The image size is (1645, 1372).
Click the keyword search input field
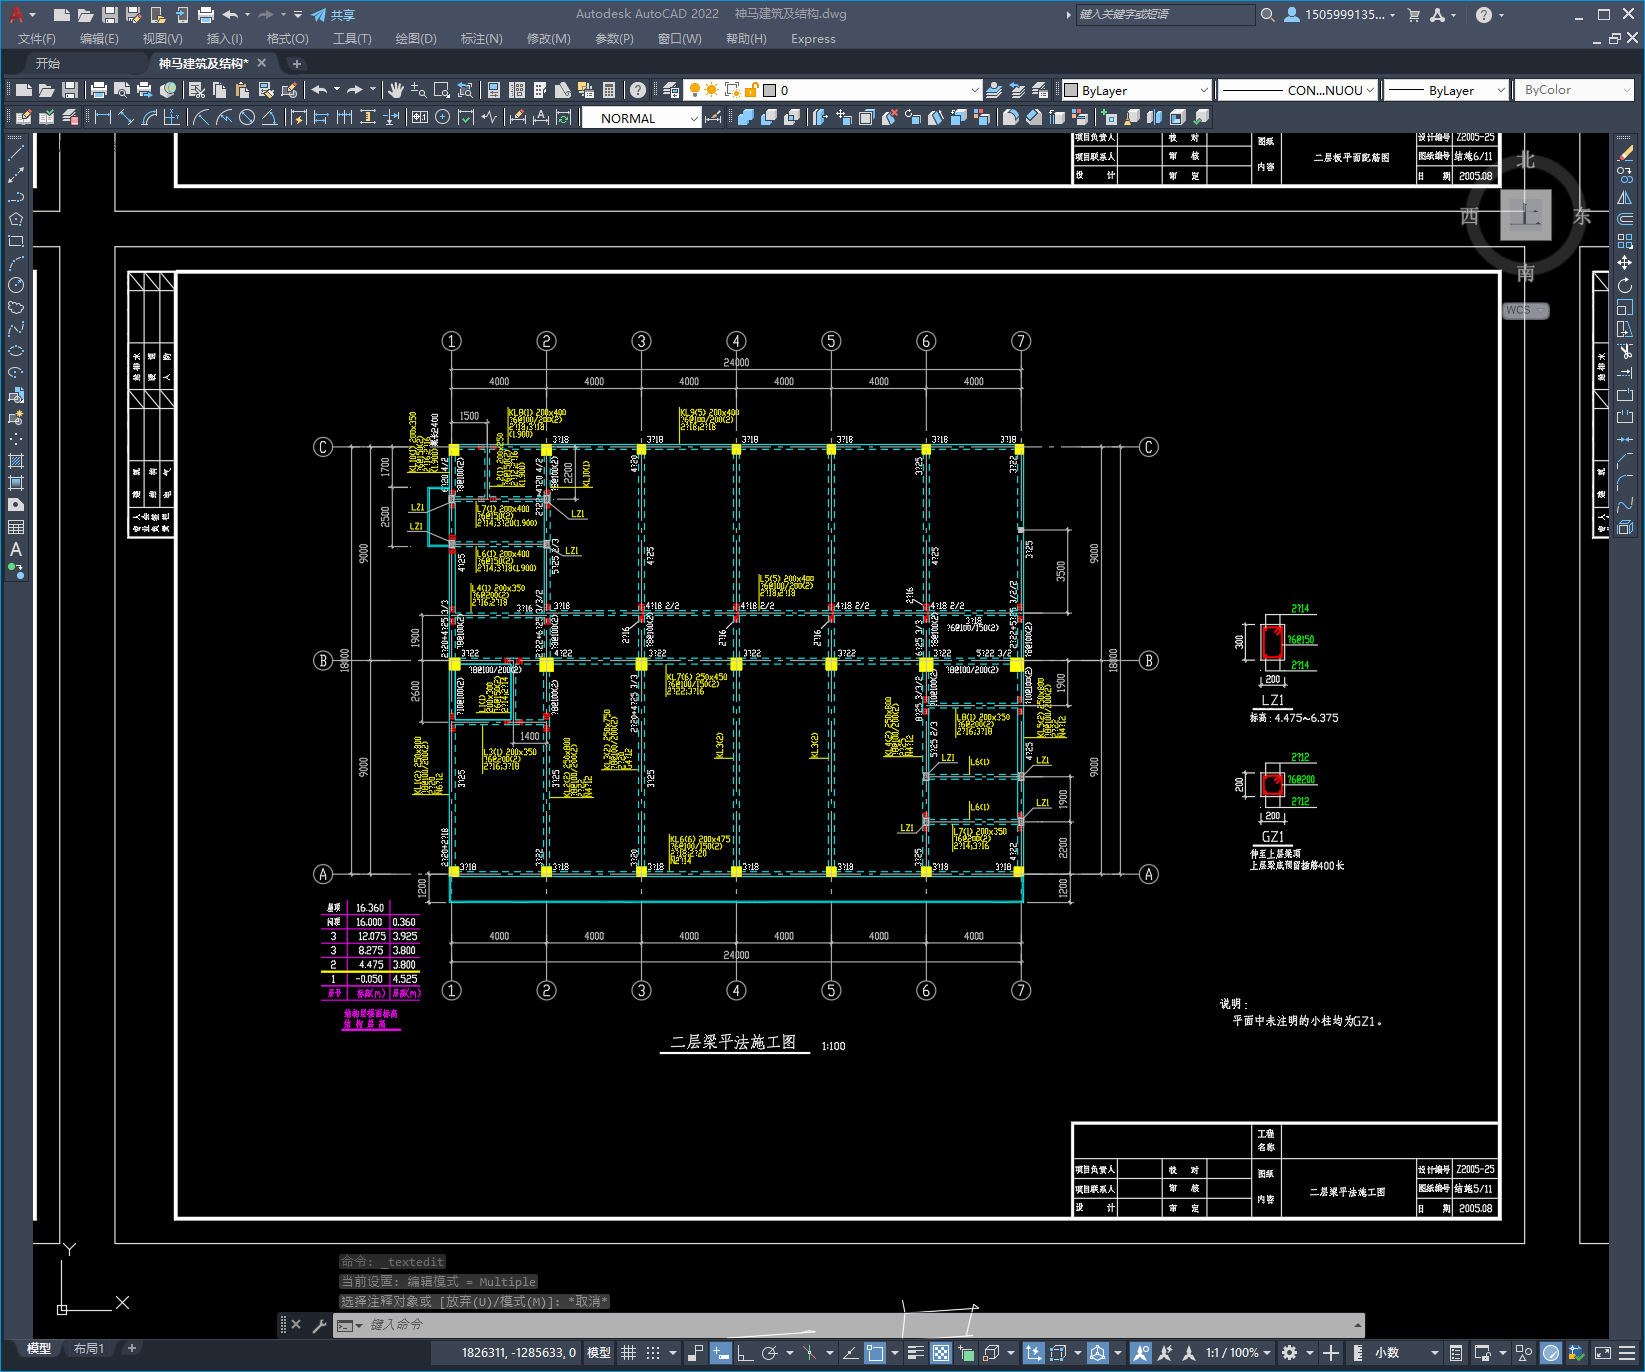1164,14
